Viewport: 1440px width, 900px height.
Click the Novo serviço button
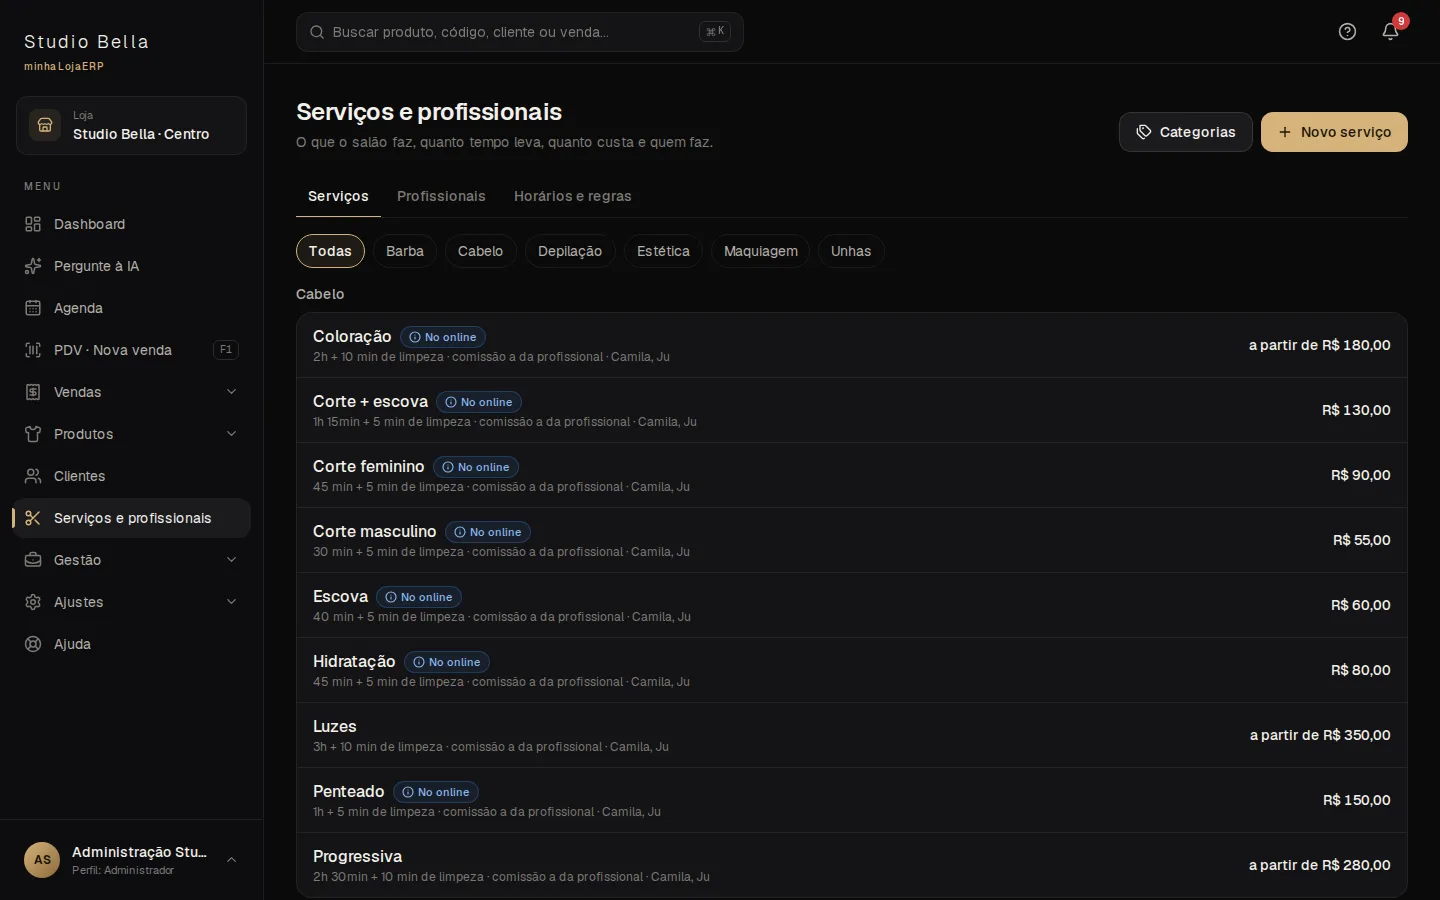(x=1334, y=132)
